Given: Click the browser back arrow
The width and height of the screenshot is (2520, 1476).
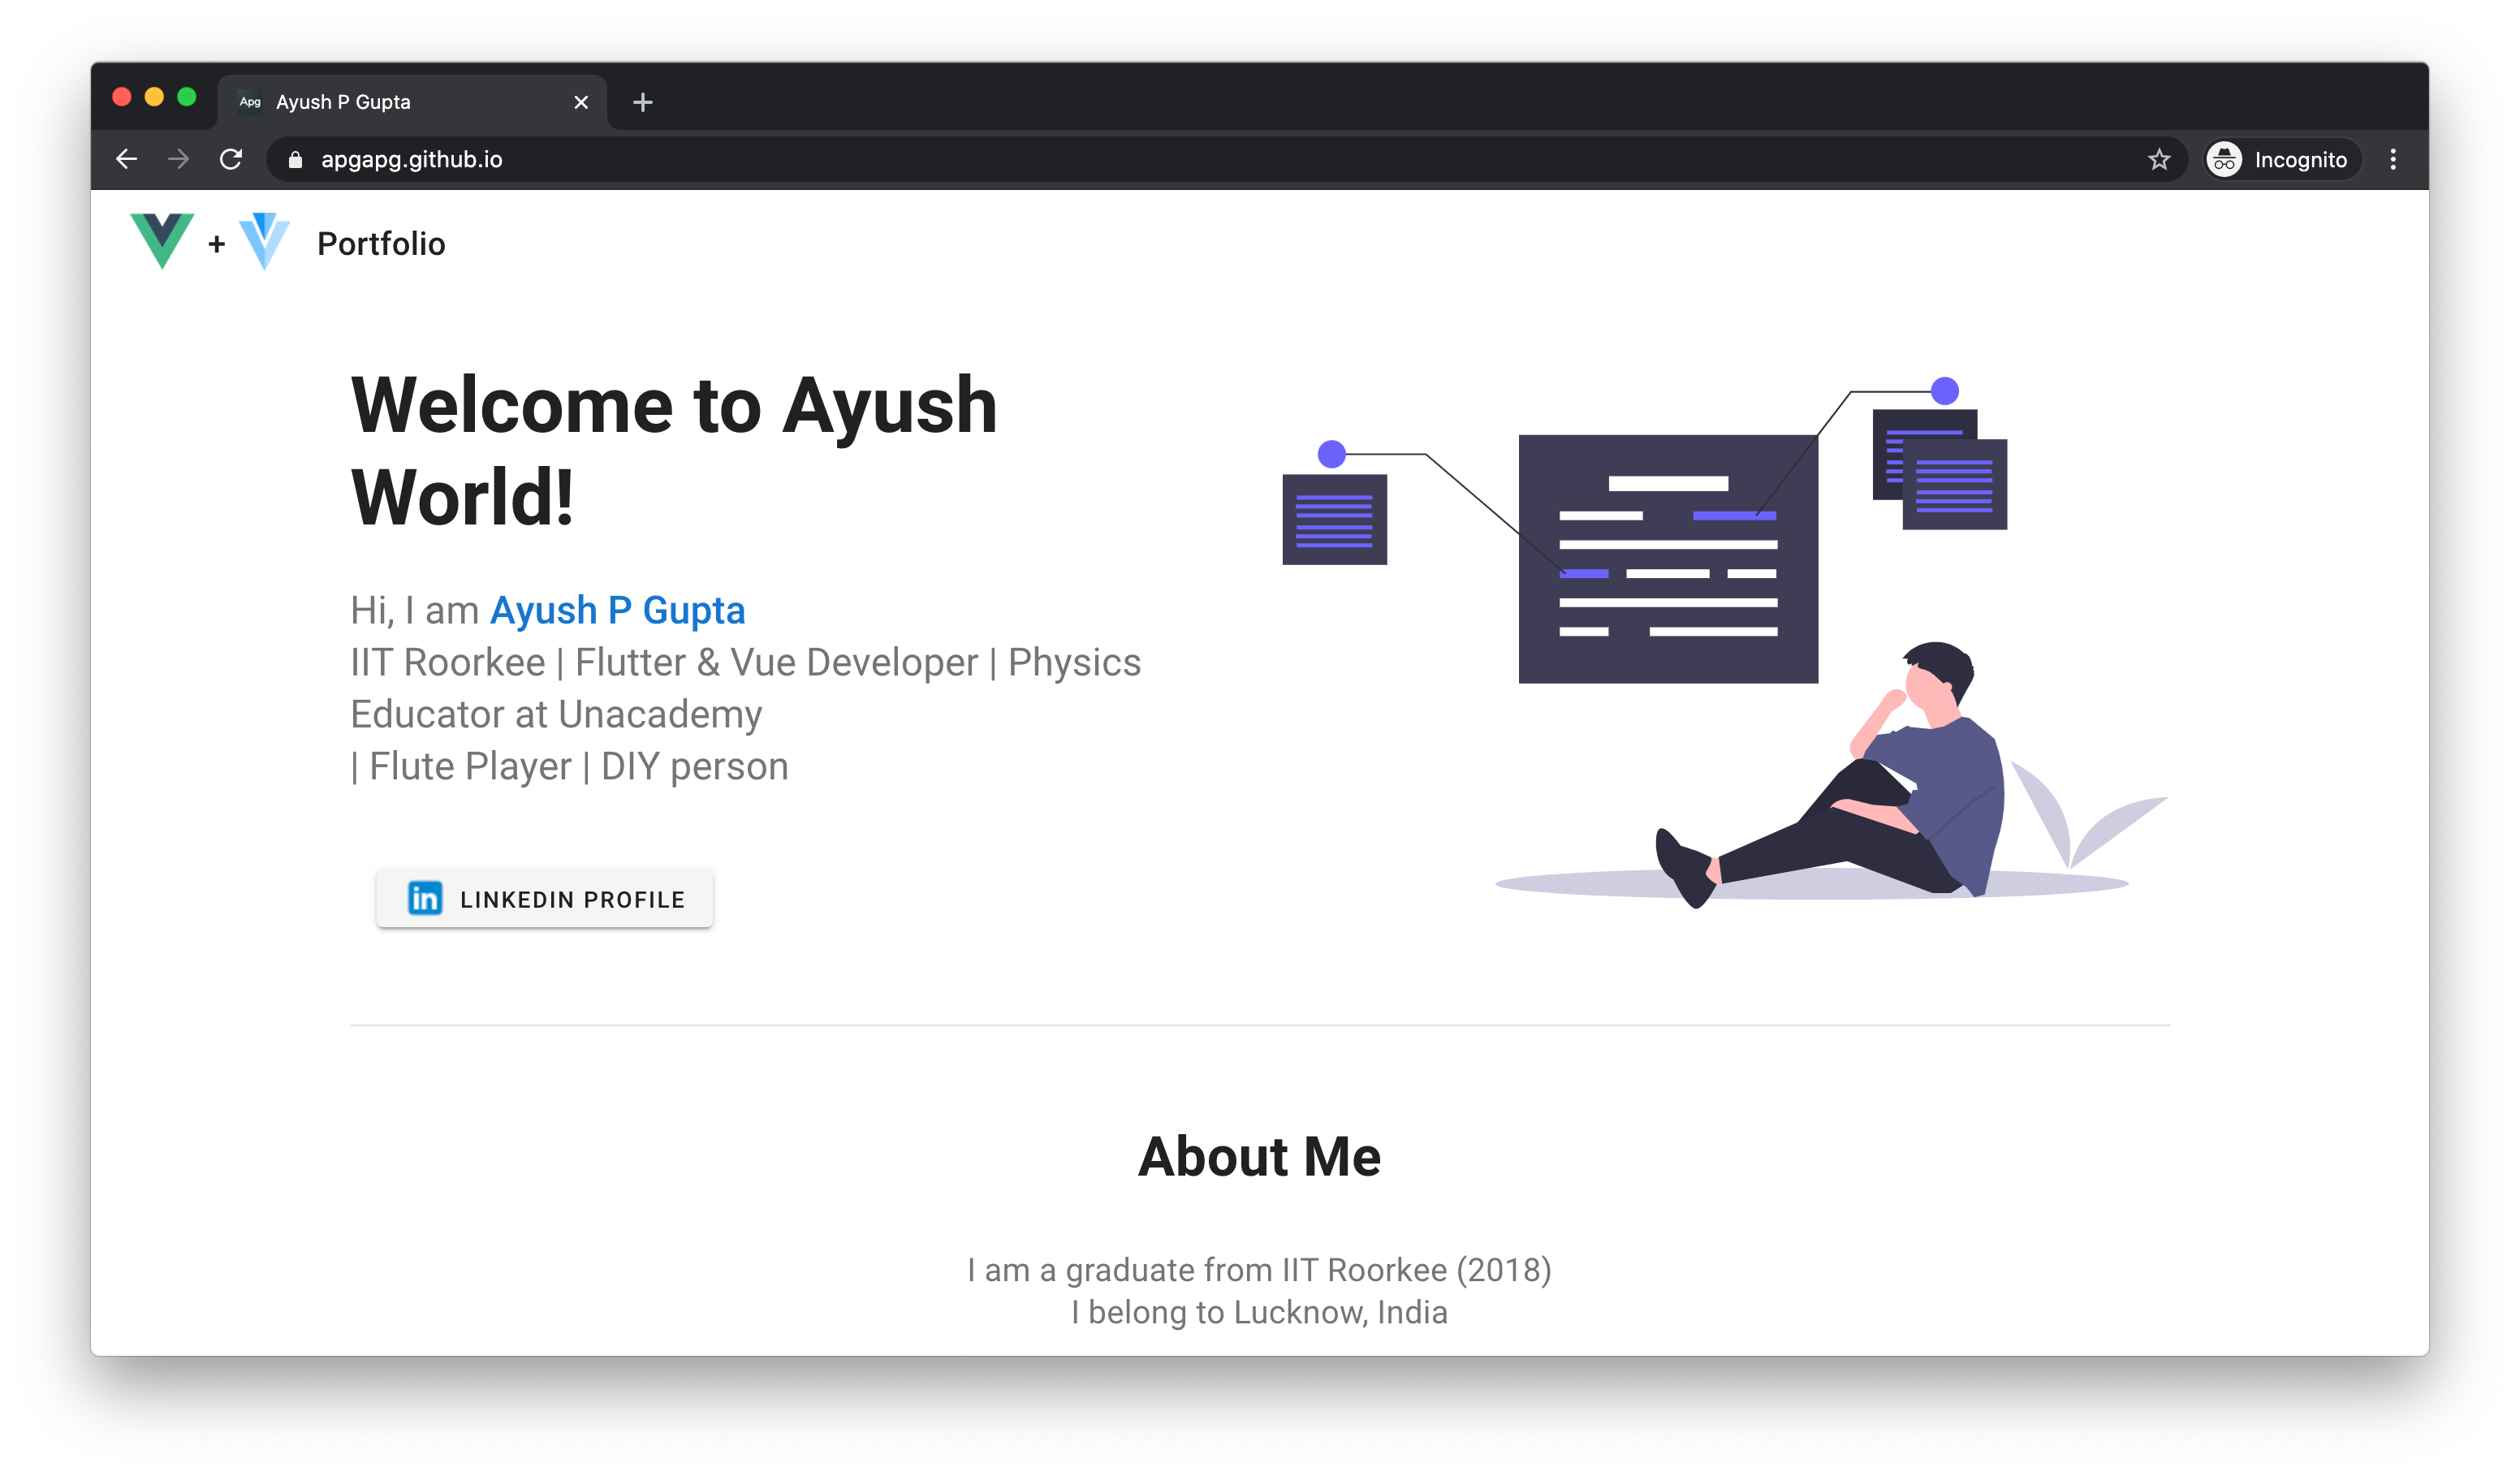Looking at the screenshot, I should tap(126, 159).
